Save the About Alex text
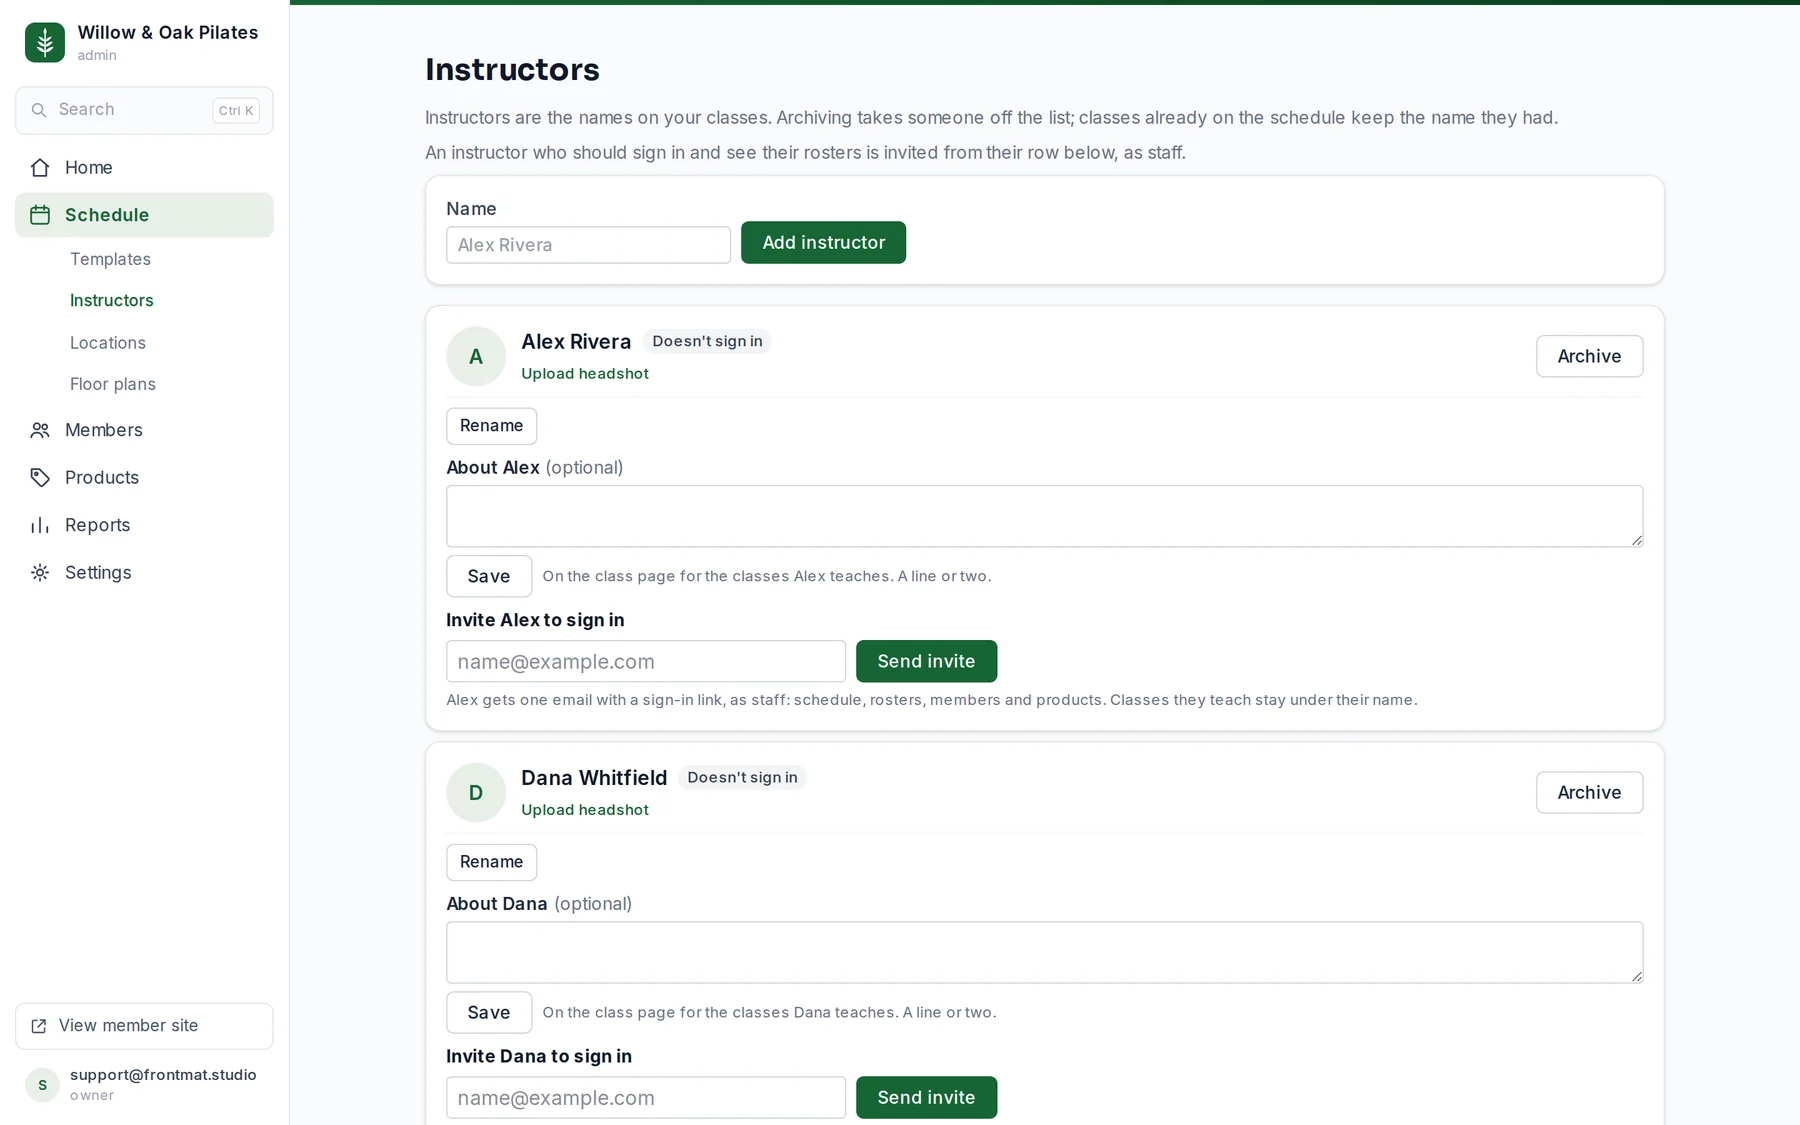Viewport: 1800px width, 1125px height. coord(489,576)
